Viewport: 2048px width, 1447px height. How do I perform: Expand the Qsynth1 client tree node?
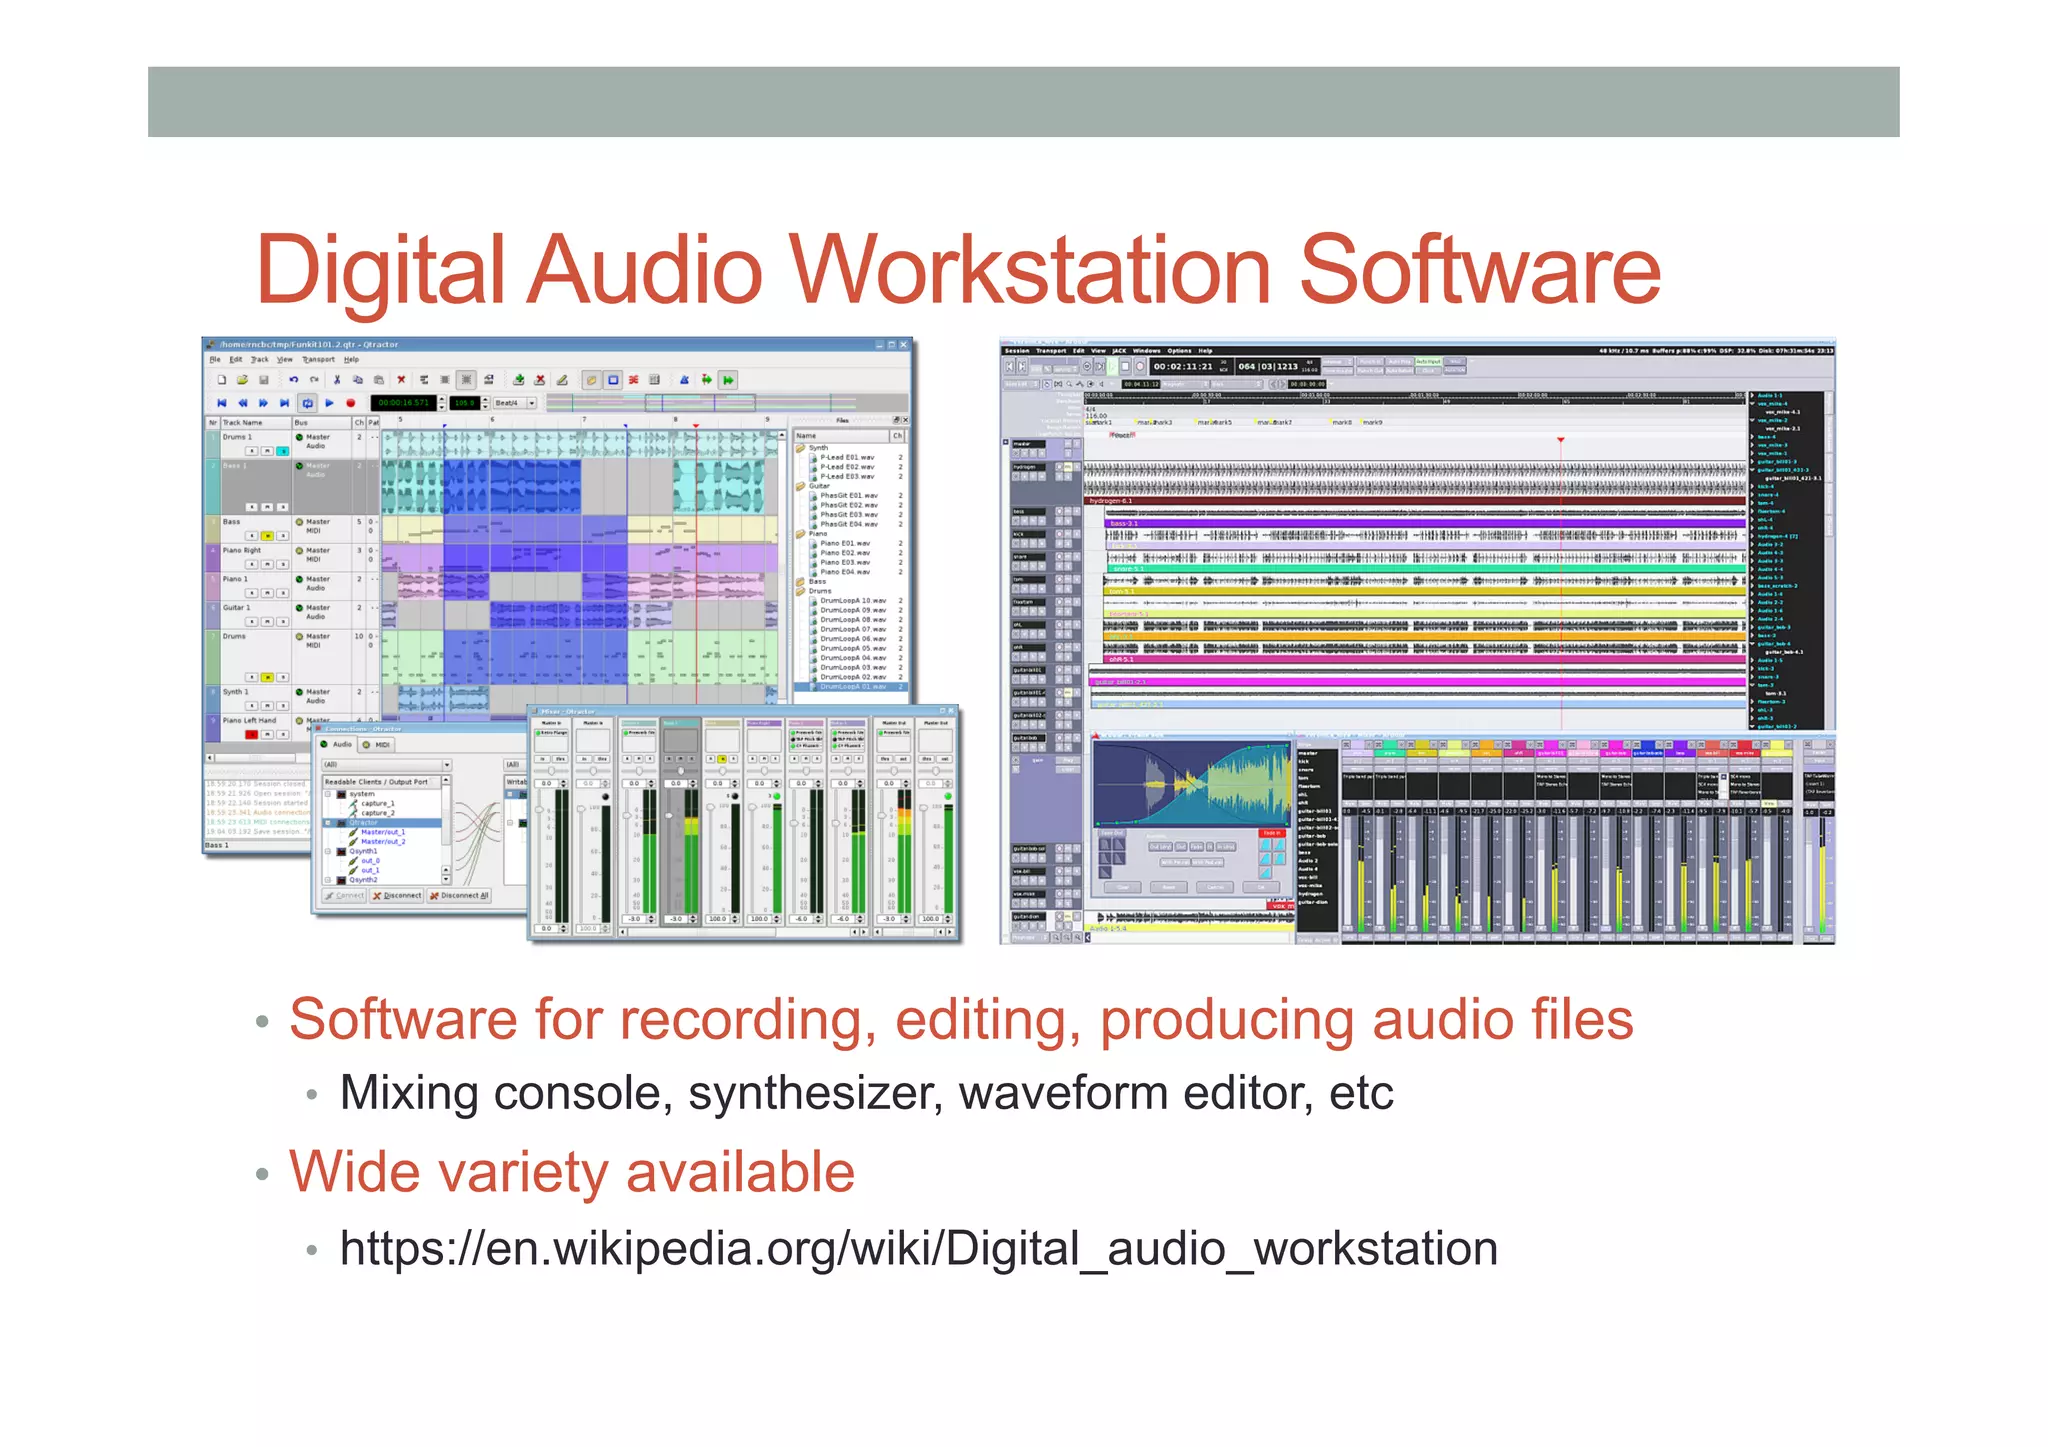coord(329,851)
